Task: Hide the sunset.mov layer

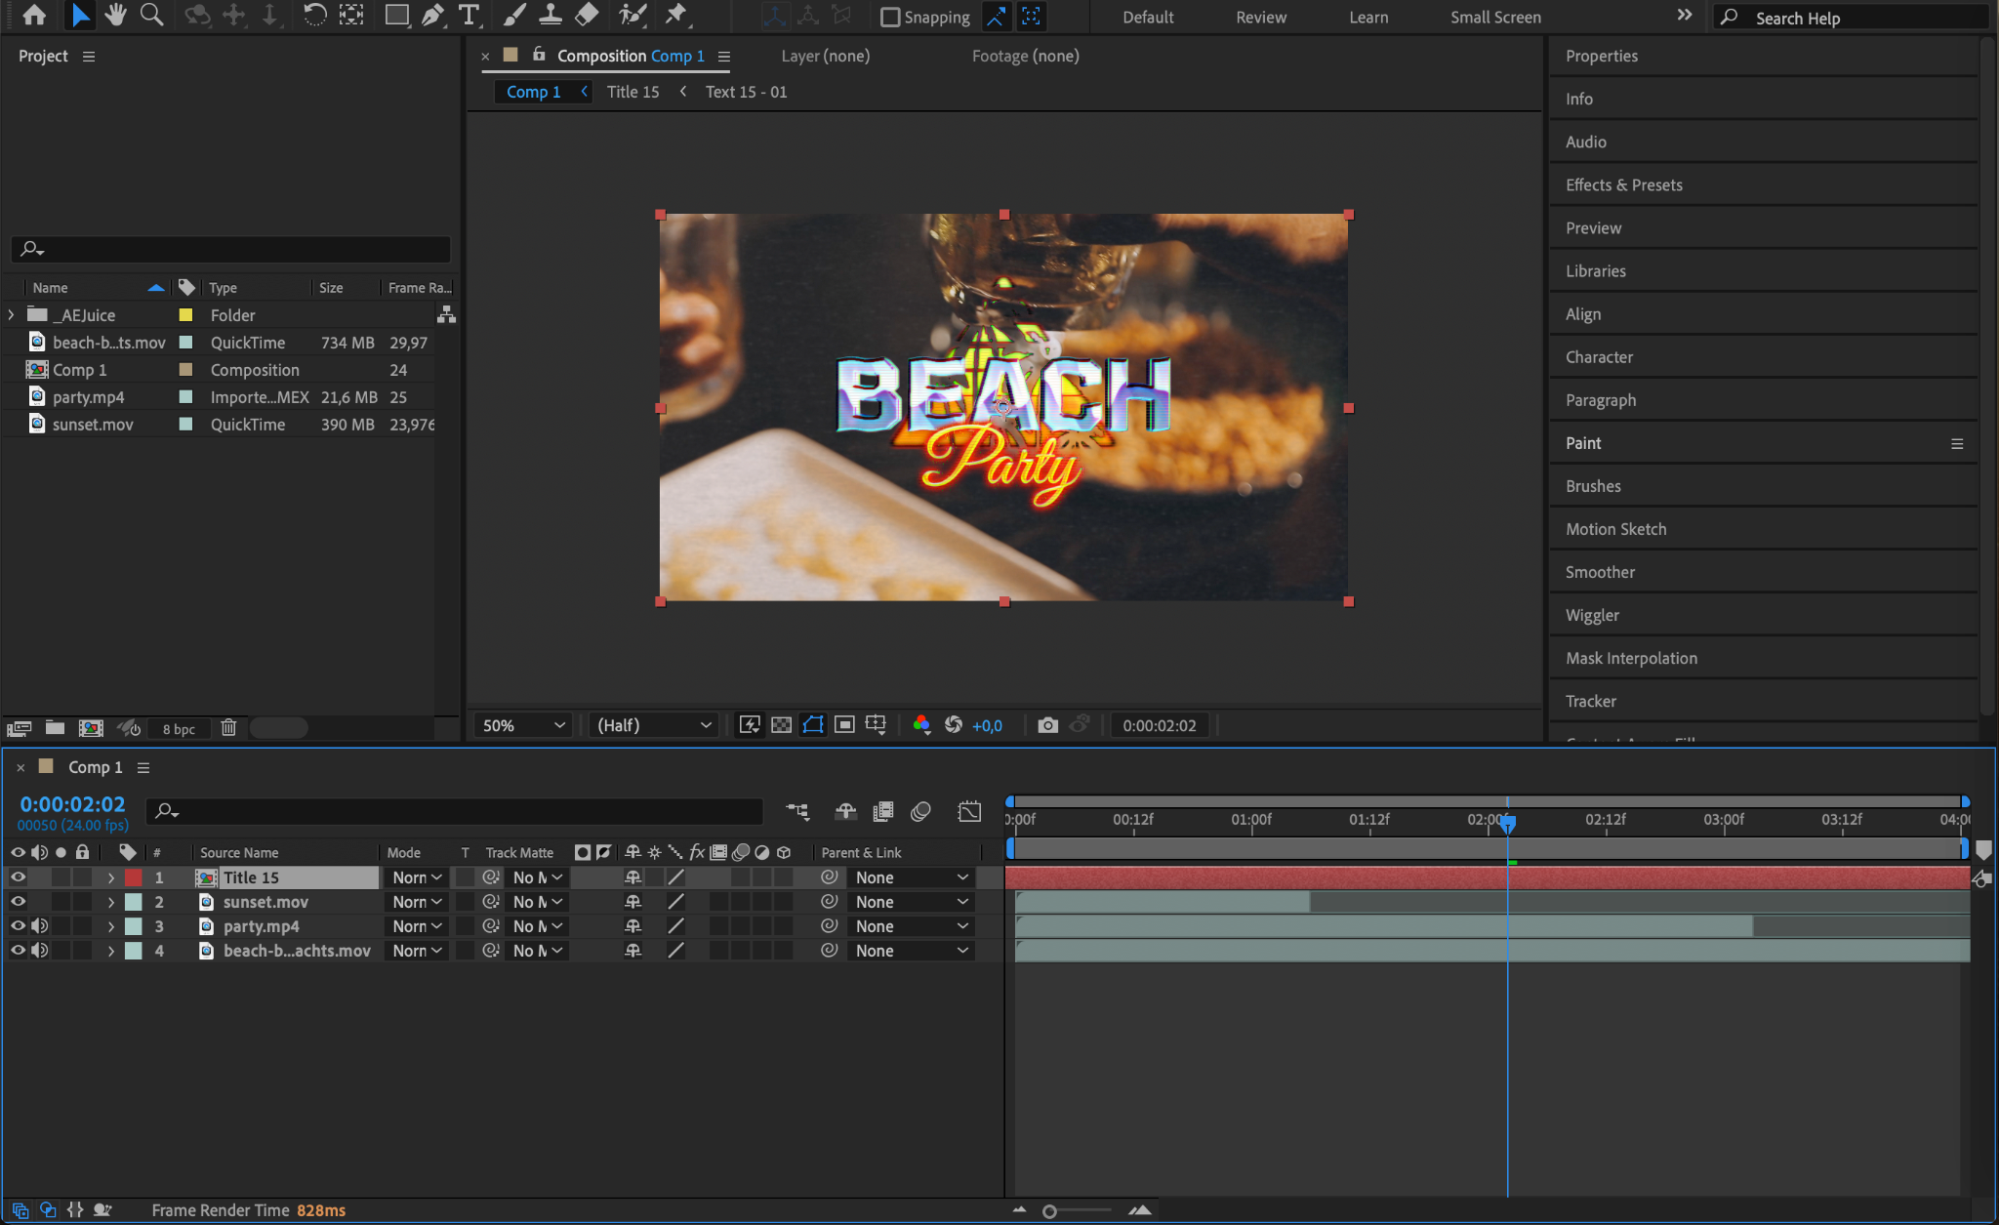Action: 18,902
